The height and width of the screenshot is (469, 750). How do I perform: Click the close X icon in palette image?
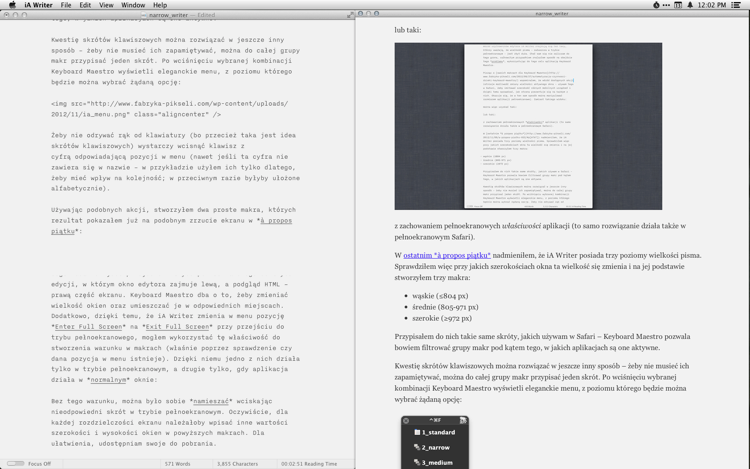[x=406, y=420]
